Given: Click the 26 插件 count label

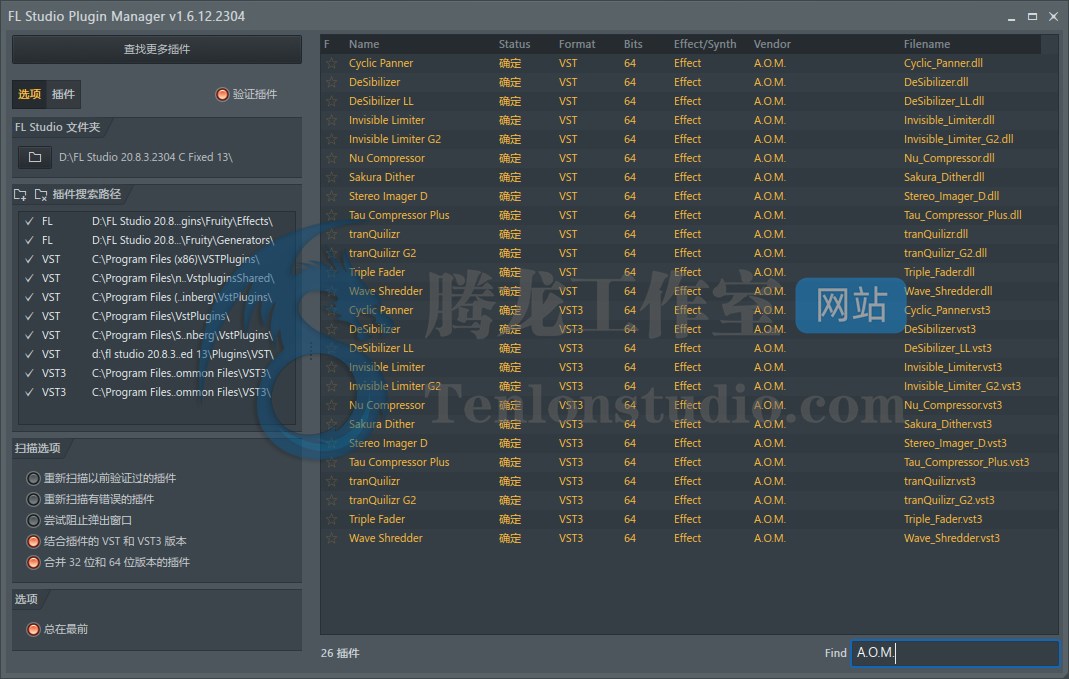Looking at the screenshot, I should 340,654.
